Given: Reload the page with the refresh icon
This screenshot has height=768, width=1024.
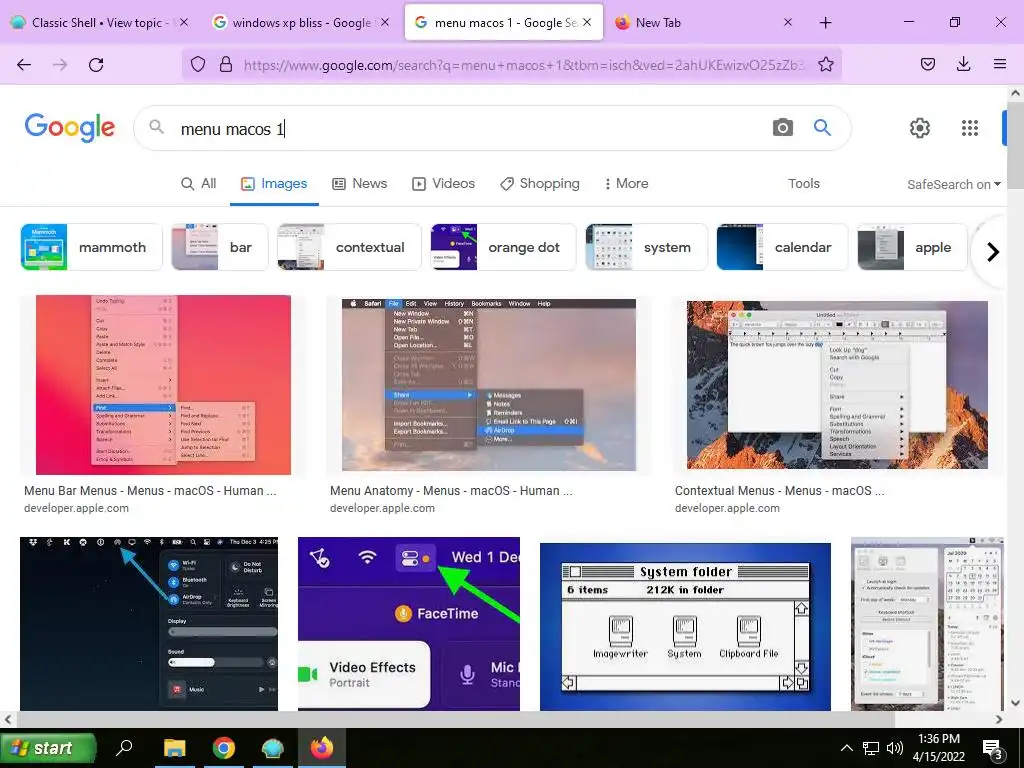Looking at the screenshot, I should tap(96, 64).
